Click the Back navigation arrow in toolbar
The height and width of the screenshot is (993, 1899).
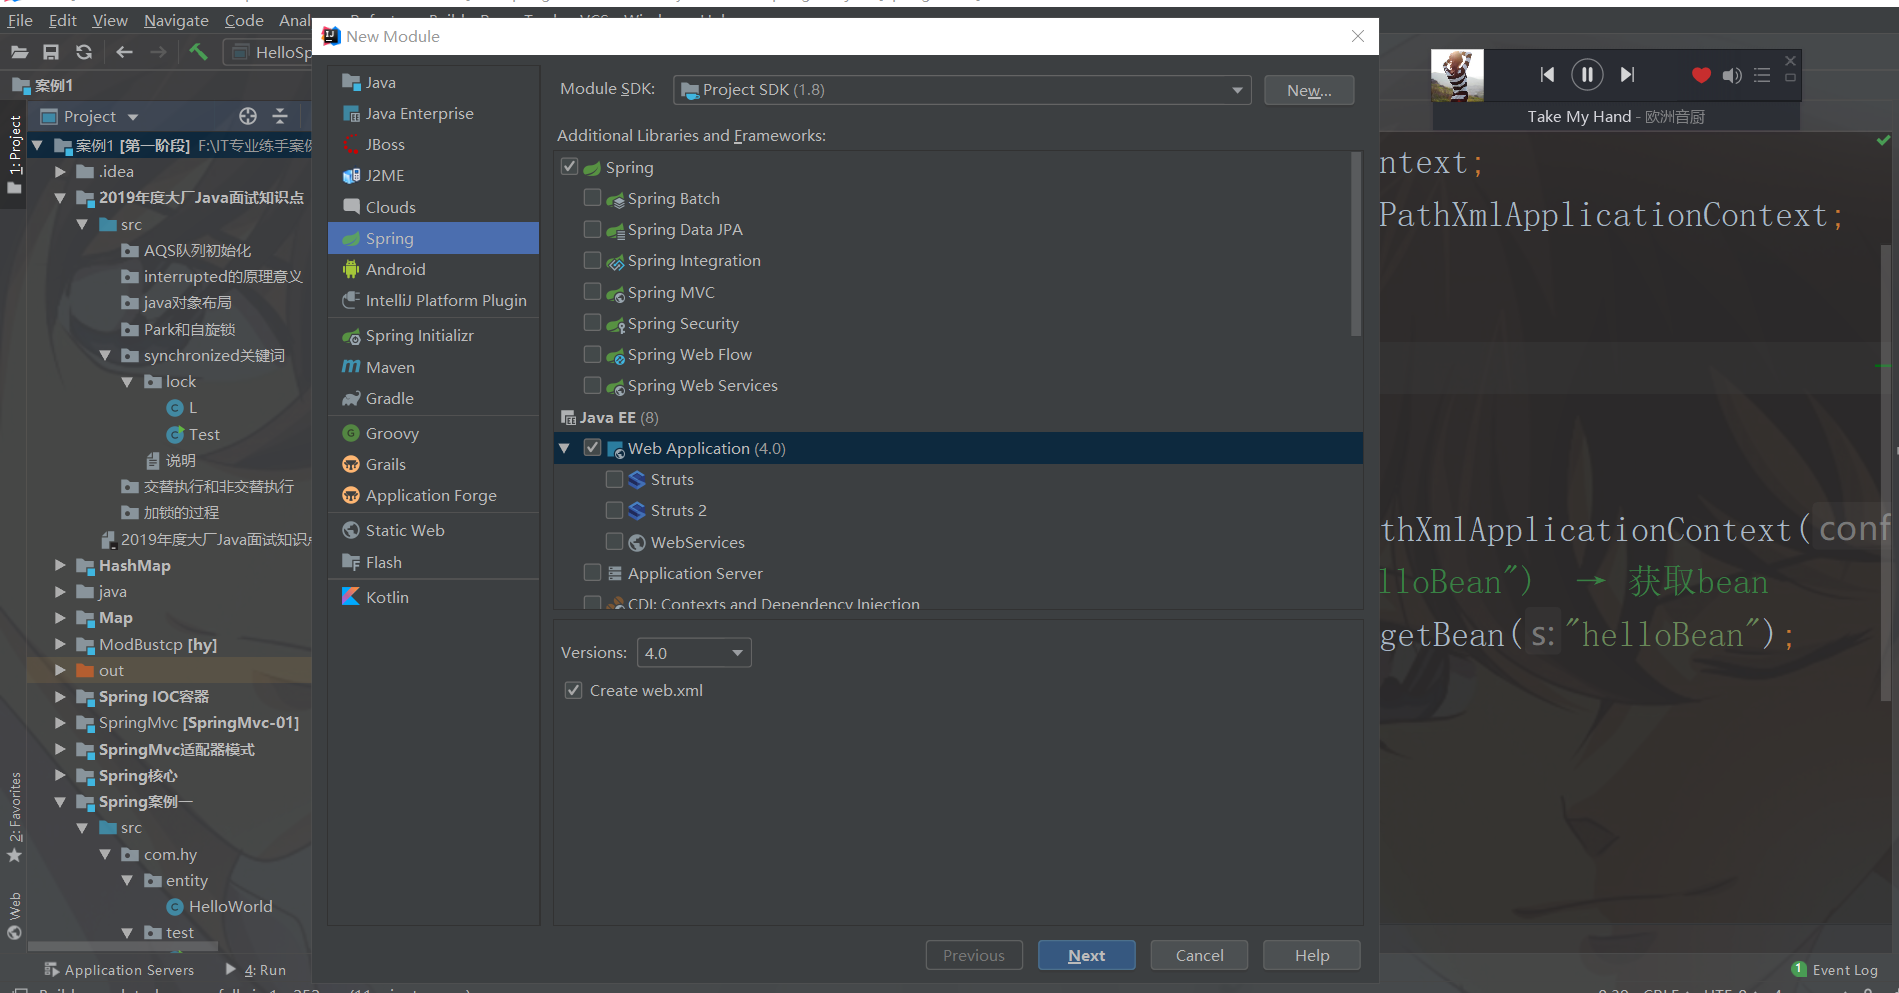[124, 52]
